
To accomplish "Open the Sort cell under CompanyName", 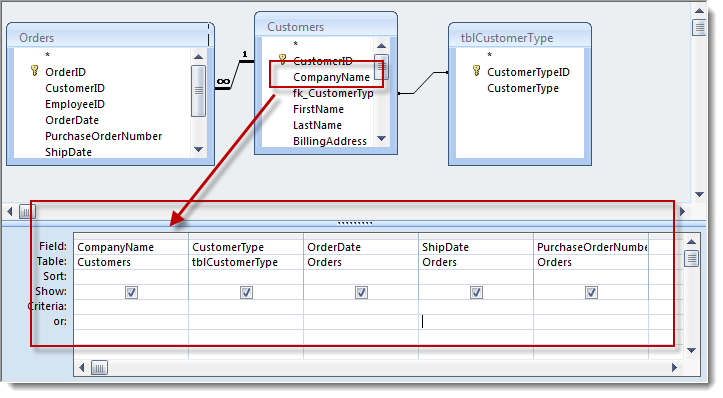I will (131, 277).
